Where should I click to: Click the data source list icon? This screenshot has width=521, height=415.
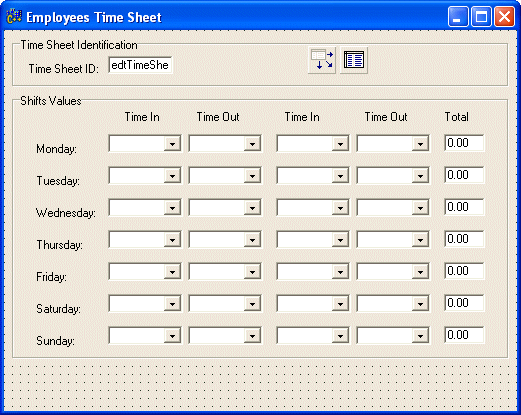click(x=354, y=60)
